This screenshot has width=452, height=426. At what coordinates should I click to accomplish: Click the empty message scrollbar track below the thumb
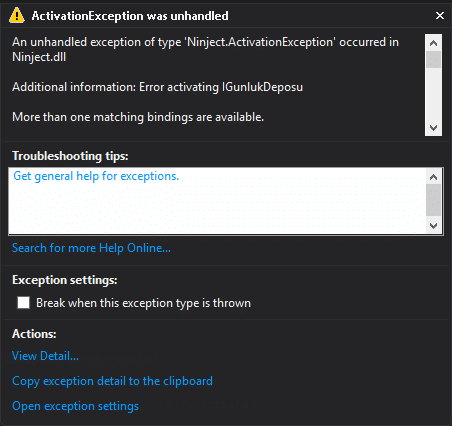coord(433,94)
